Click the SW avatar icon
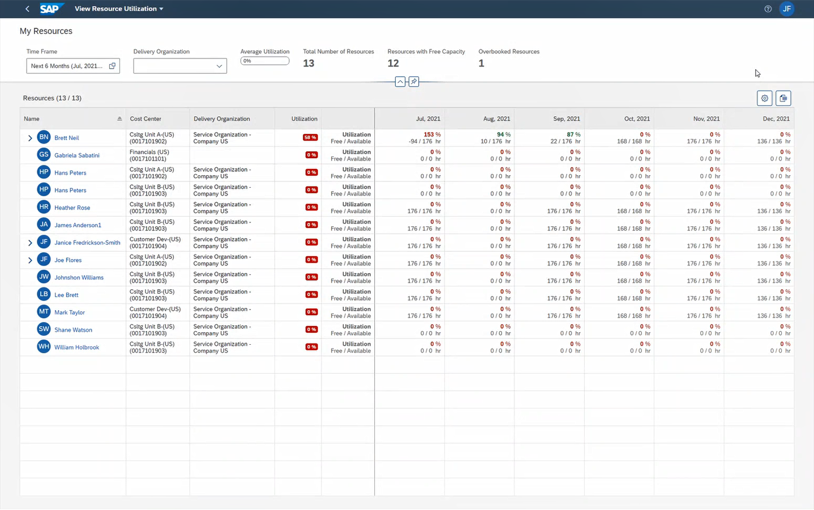Viewport: 814px width, 510px height. pos(44,329)
